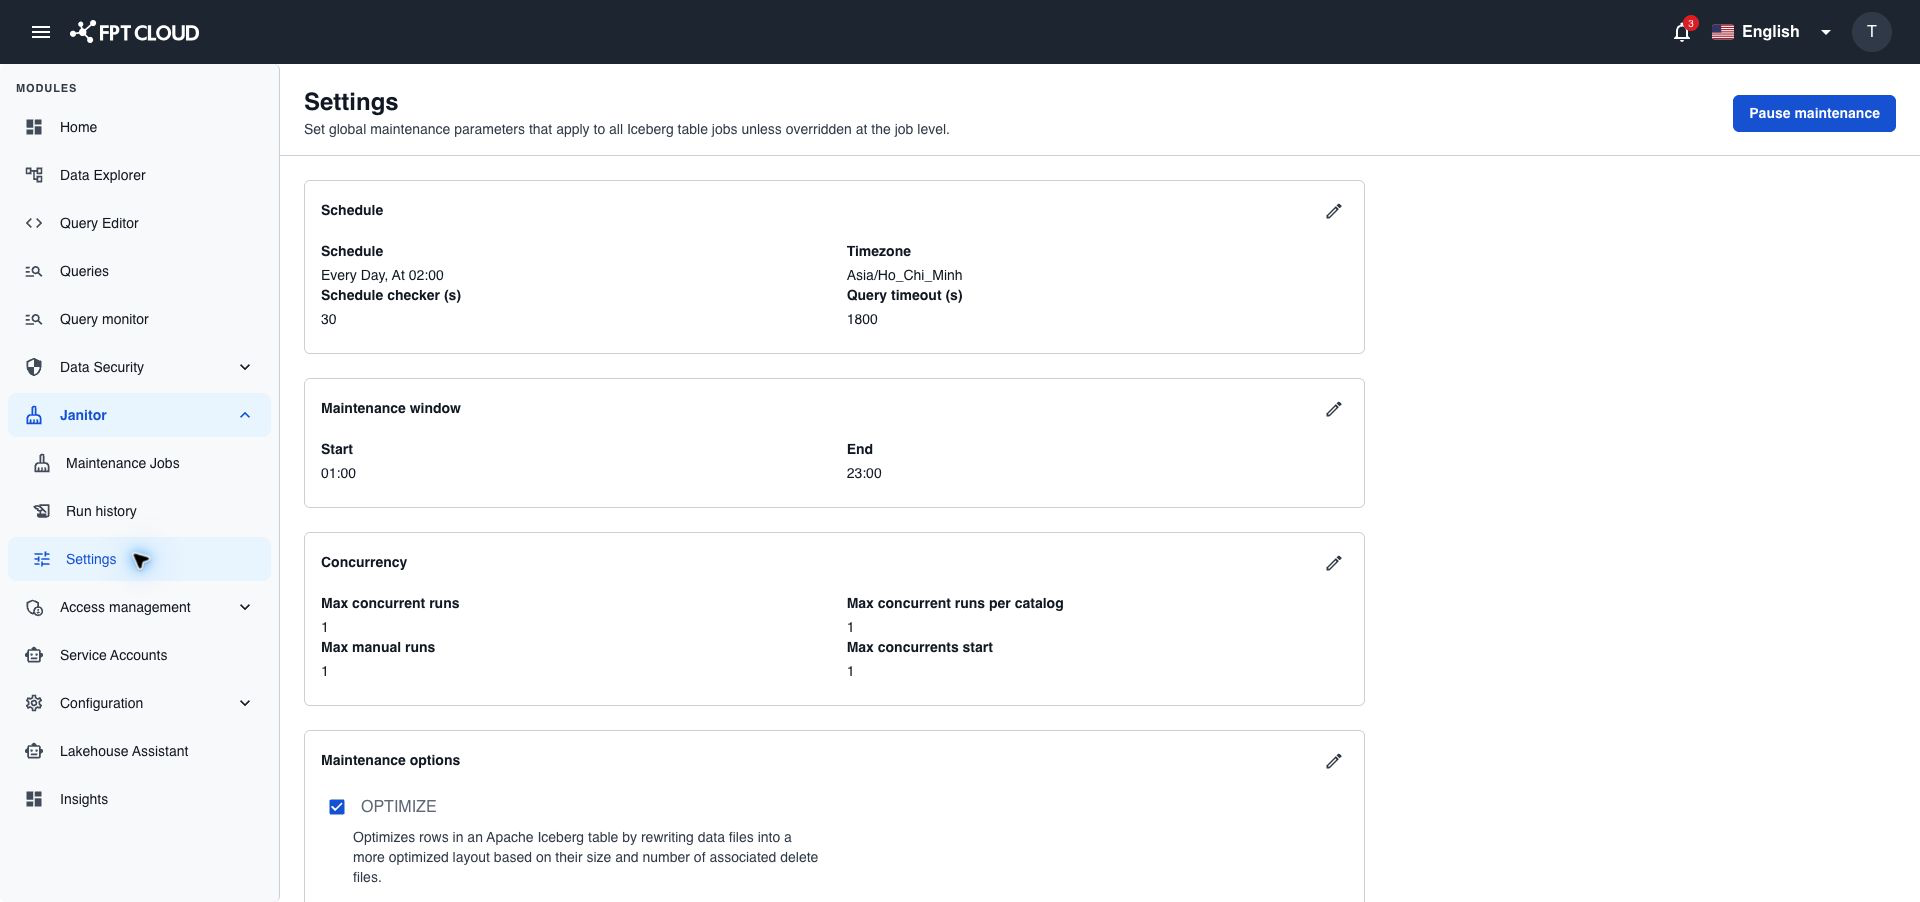Collapse the Janitor submenu chevron

coord(245,415)
